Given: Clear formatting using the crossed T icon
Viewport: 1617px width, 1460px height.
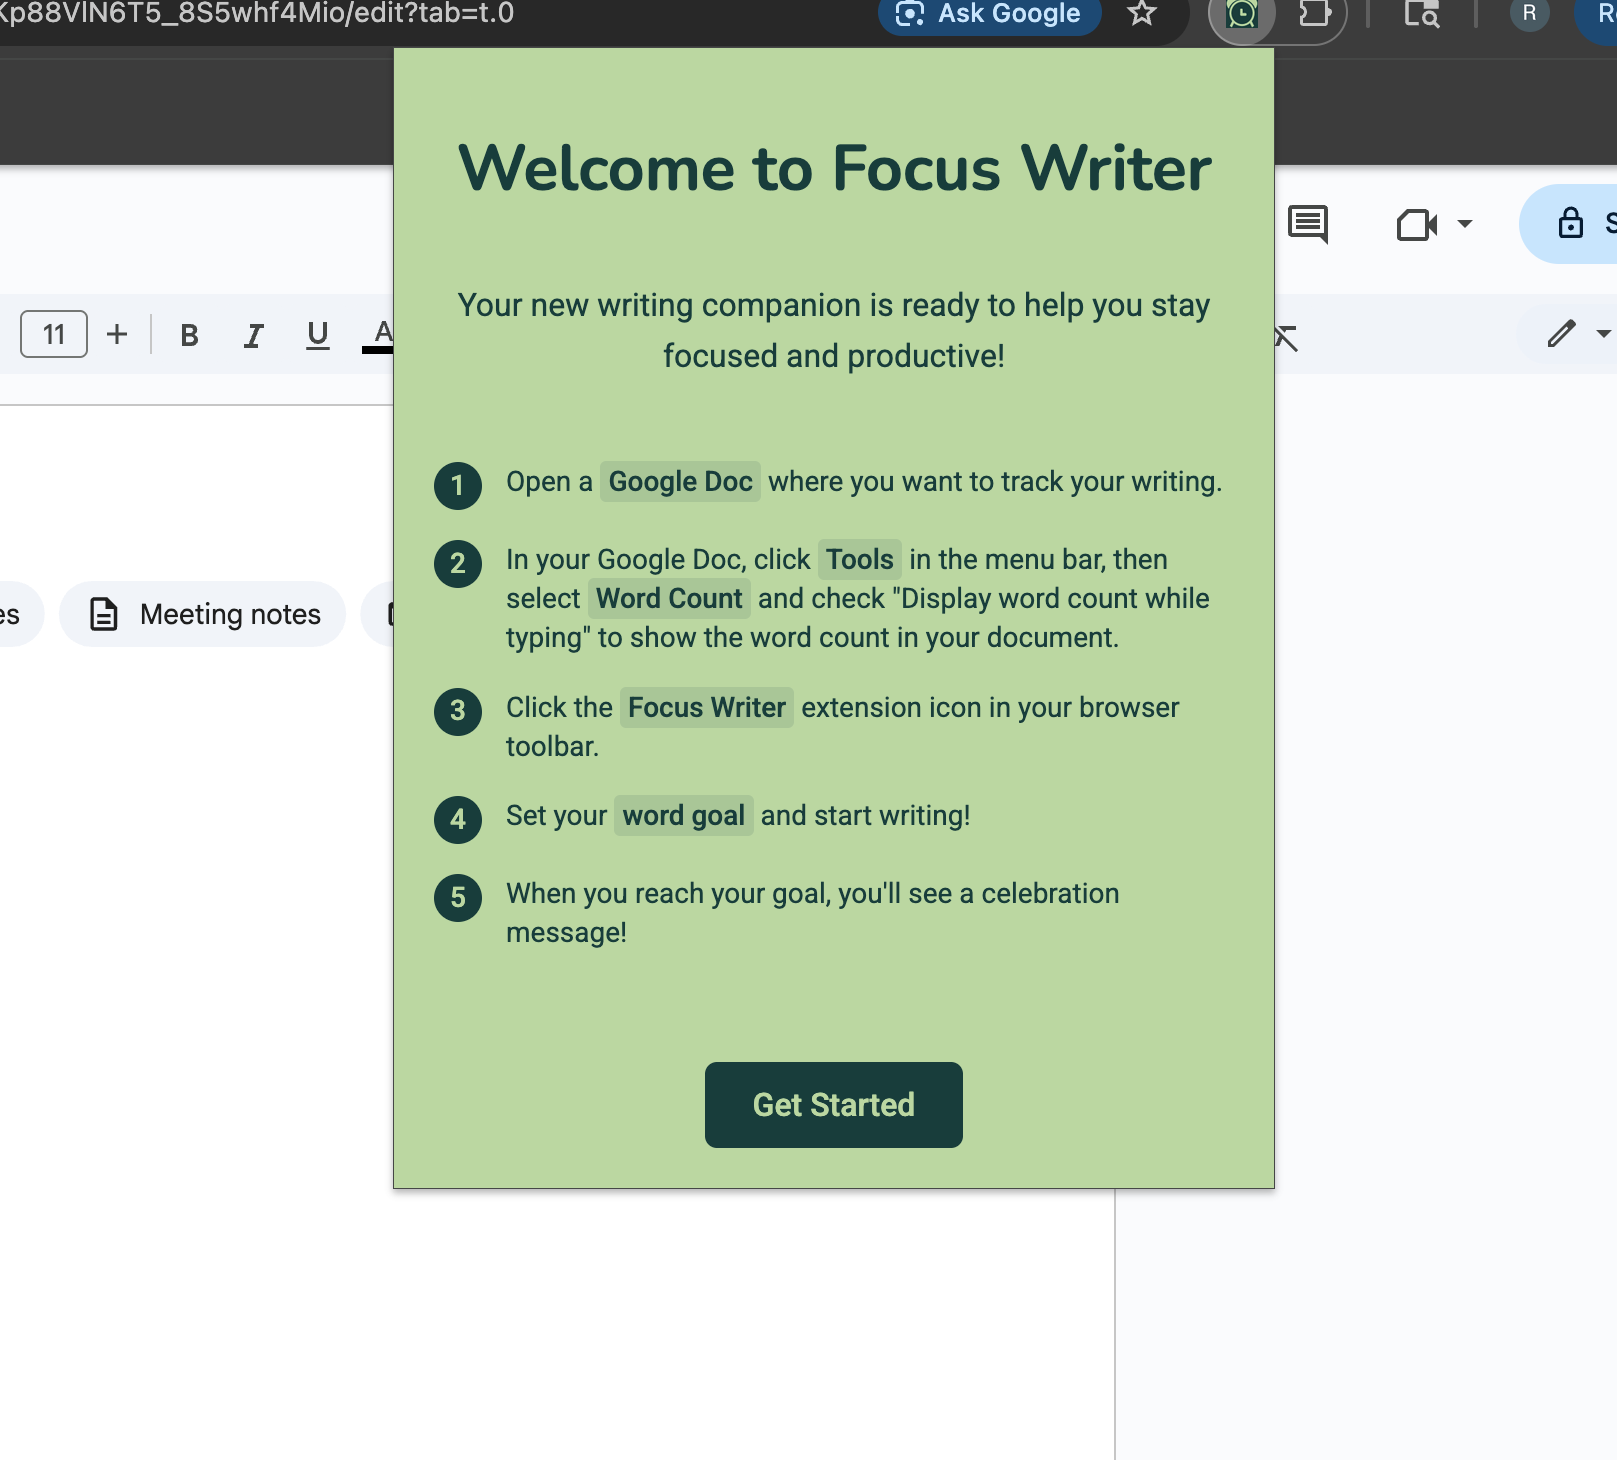Looking at the screenshot, I should tap(1287, 338).
